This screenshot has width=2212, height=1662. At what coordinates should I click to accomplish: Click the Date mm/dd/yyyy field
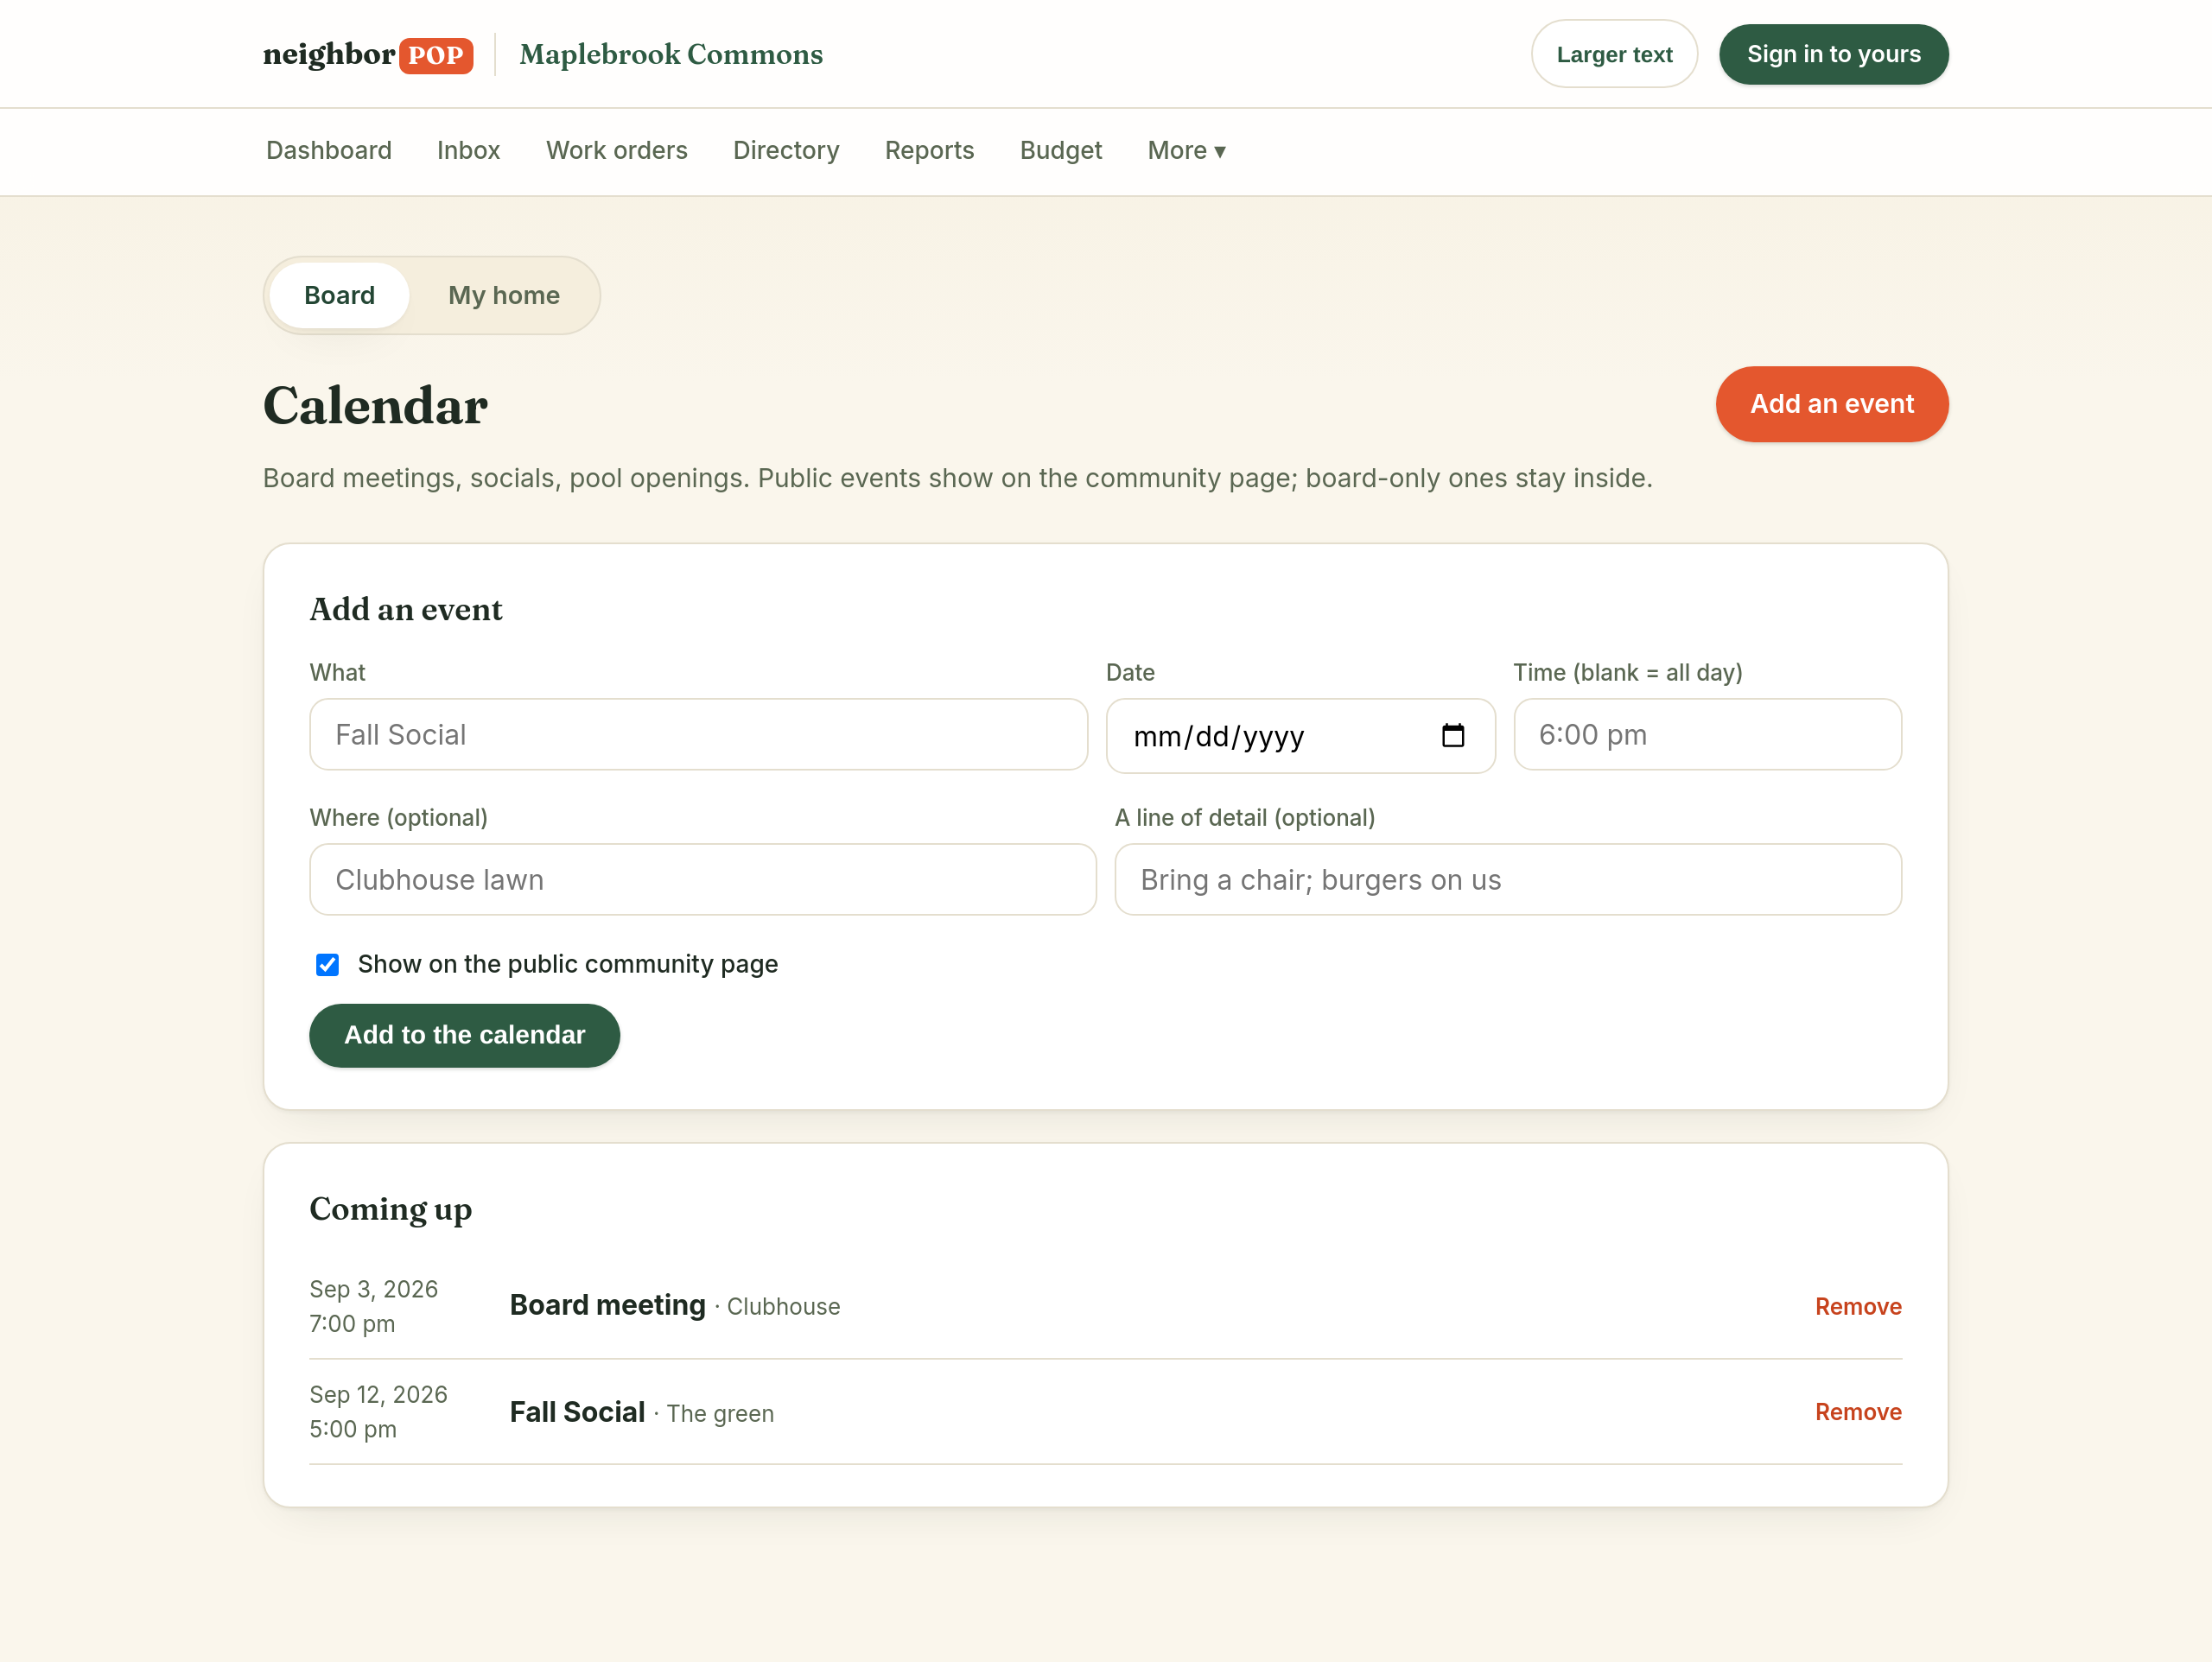pyautogui.click(x=1301, y=736)
